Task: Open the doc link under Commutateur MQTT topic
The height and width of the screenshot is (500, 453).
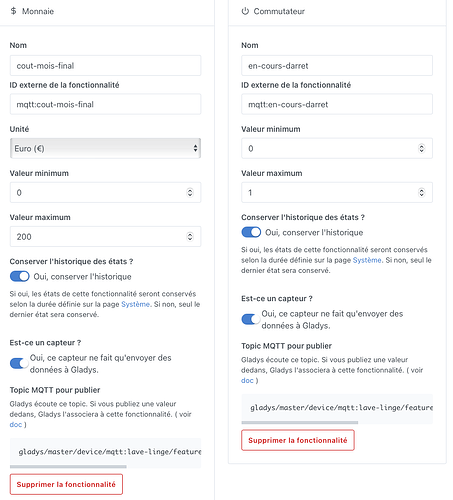Action: point(247,380)
